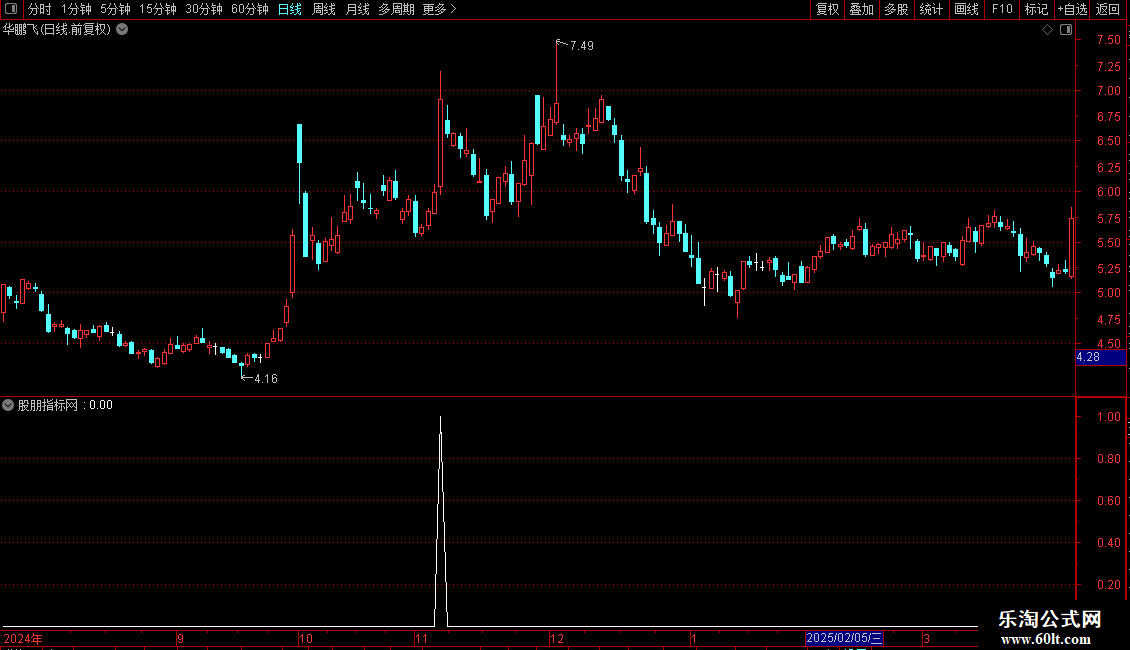Image resolution: width=1130 pixels, height=650 pixels.
Task: Click the 2024年 label on time axis
Action: [x=22, y=638]
